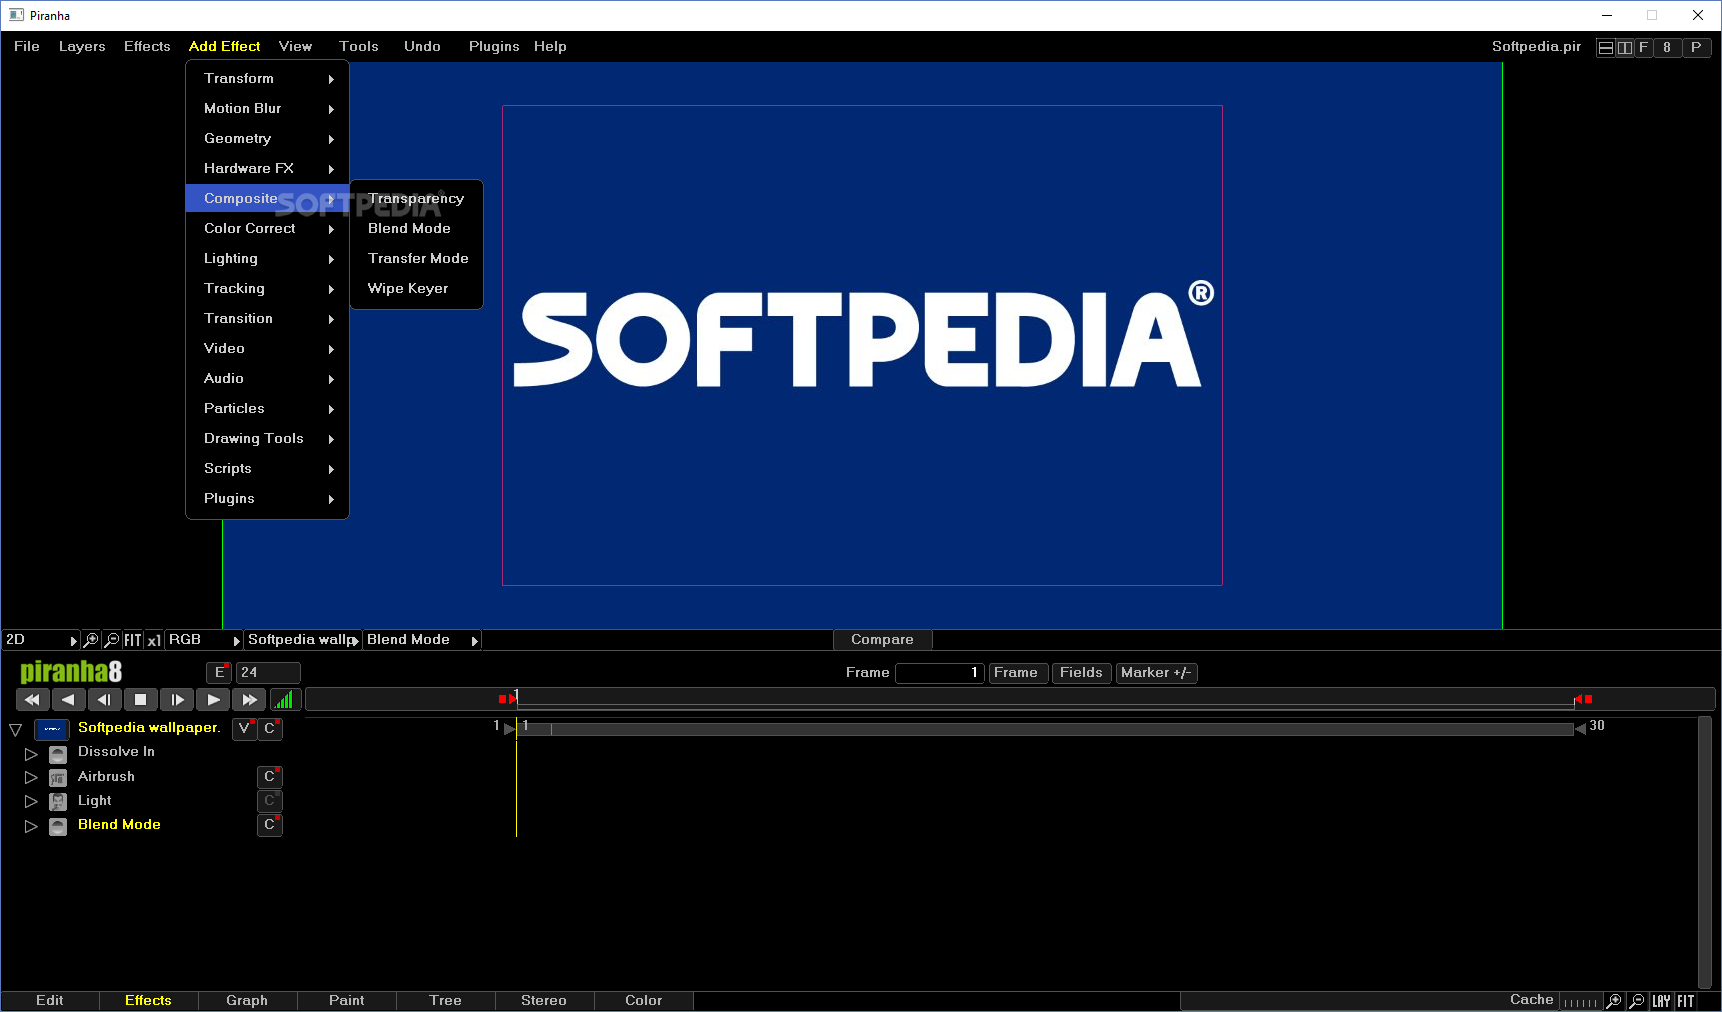
Task: Select the Softpedia wallpaper layer thumbnail
Action: (52, 729)
